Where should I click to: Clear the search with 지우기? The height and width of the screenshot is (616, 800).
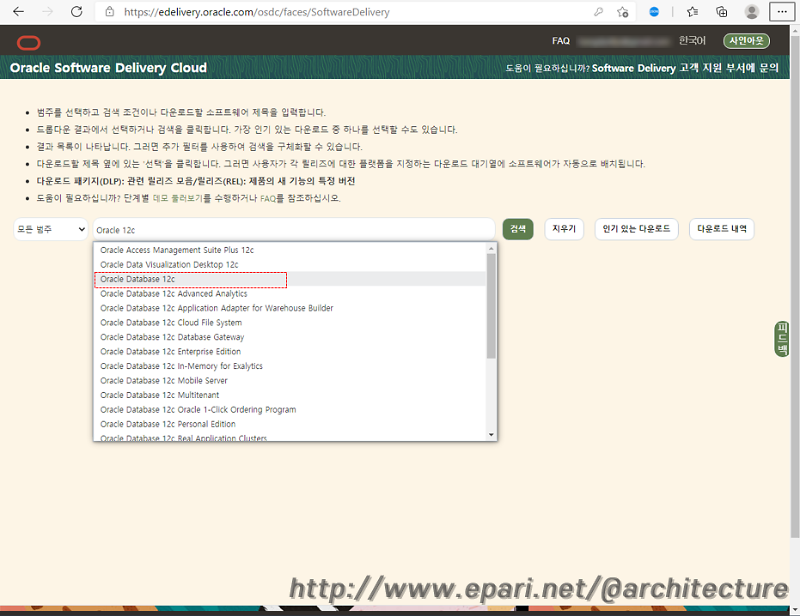tap(564, 229)
